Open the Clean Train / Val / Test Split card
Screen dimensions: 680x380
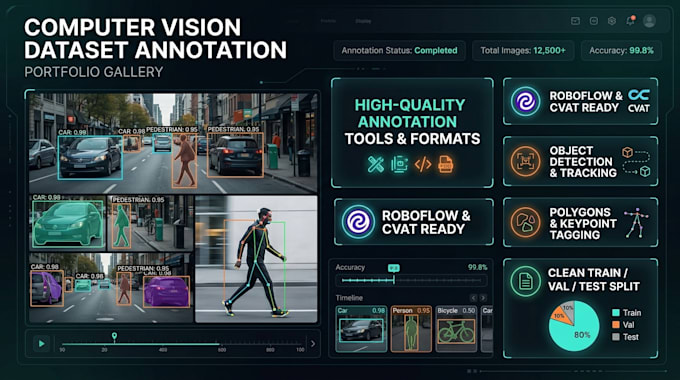coord(580,308)
